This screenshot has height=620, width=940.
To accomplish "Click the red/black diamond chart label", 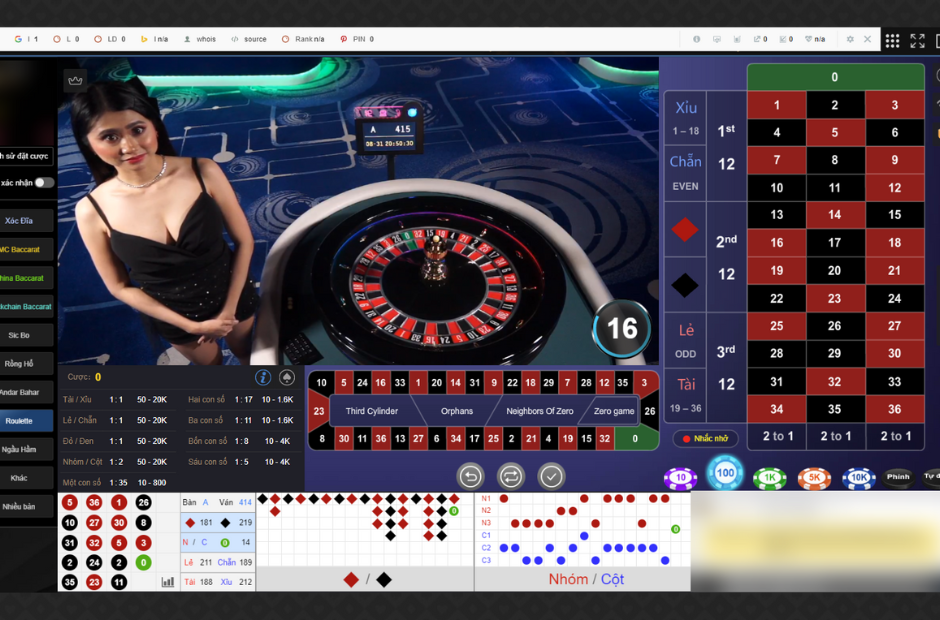I will [x=367, y=580].
